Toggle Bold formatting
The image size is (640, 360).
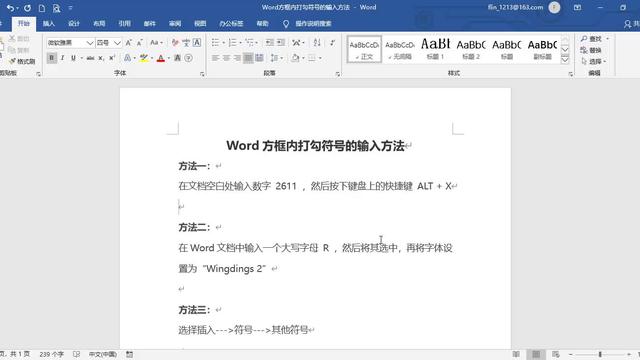coord(51,58)
